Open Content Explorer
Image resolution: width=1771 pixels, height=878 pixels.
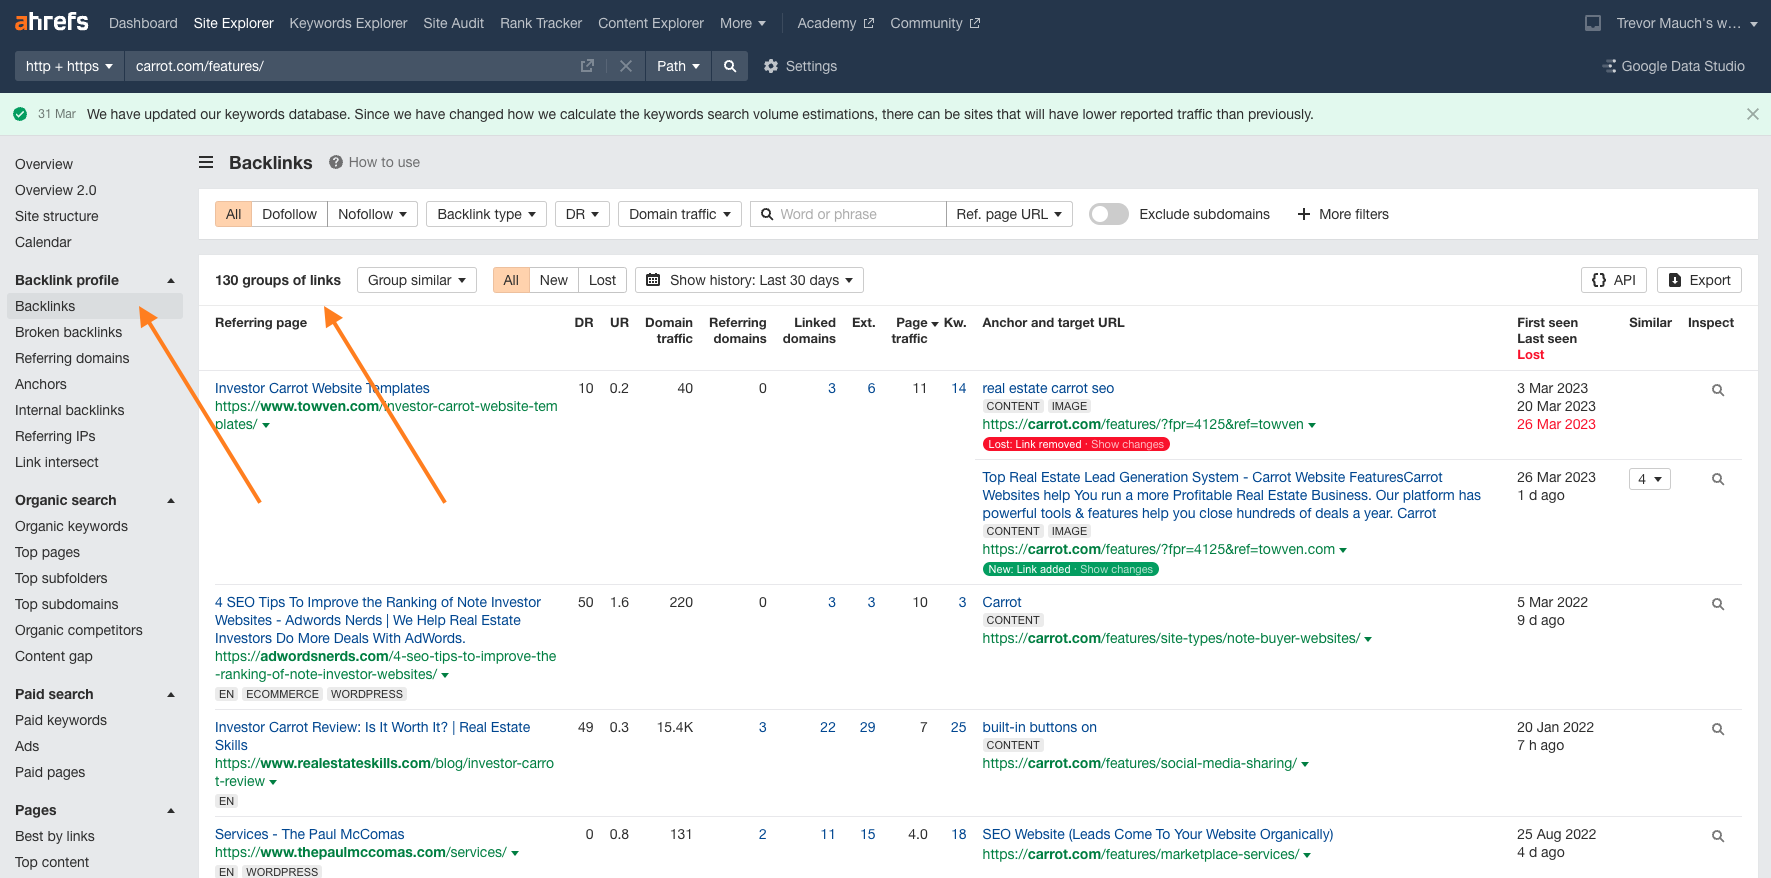point(651,23)
